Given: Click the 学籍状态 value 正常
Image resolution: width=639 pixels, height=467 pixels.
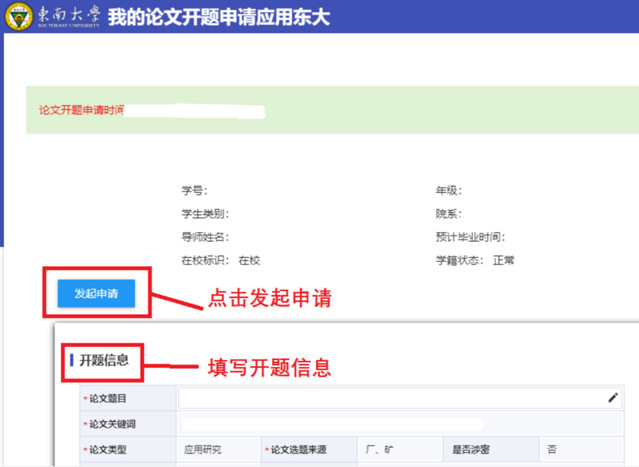Looking at the screenshot, I should point(503,260).
